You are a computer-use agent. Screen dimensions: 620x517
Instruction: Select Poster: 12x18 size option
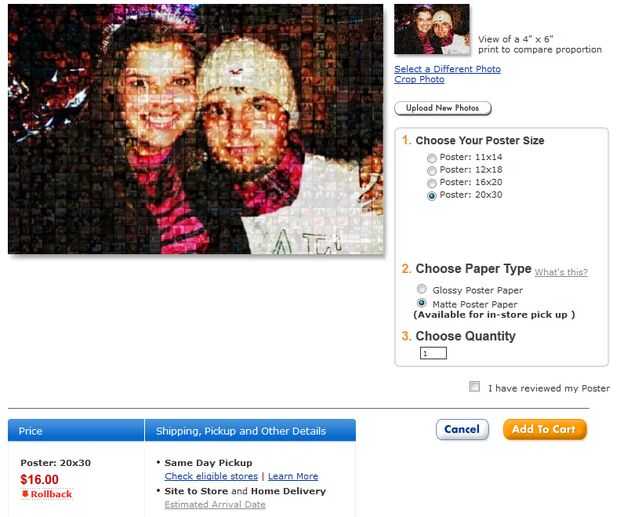click(x=431, y=170)
